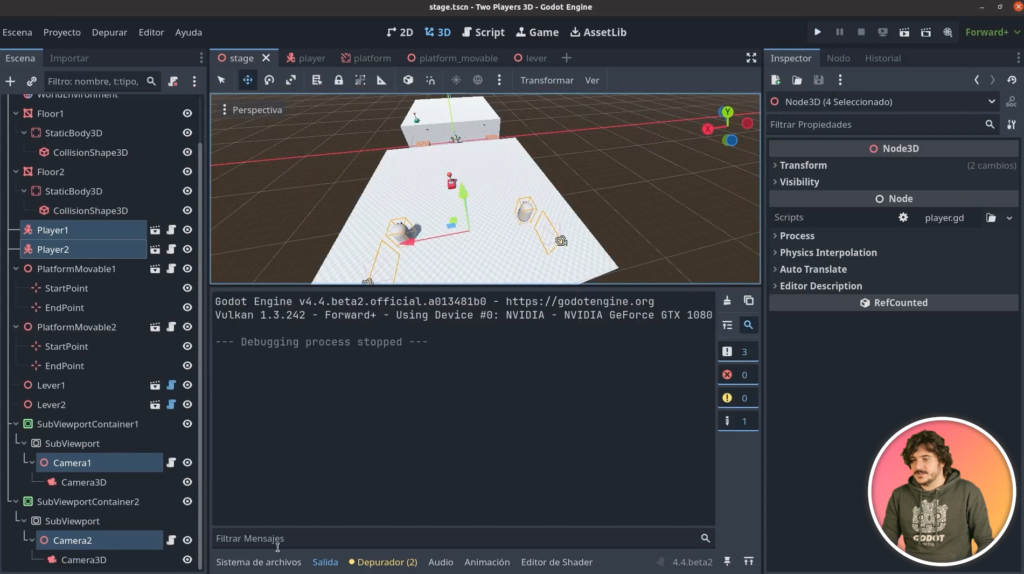Image resolution: width=1024 pixels, height=574 pixels.
Task: Select the Move mode tool
Action: tap(248, 80)
